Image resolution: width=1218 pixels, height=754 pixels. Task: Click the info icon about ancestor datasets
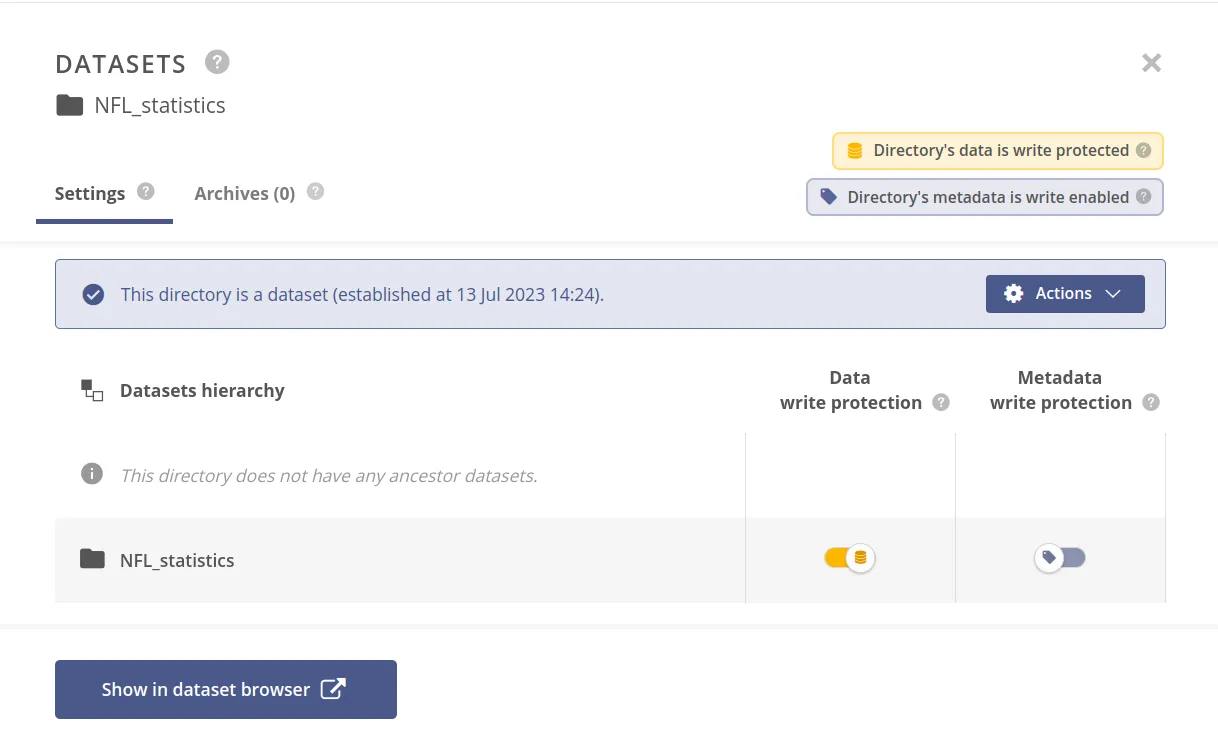tap(91, 474)
